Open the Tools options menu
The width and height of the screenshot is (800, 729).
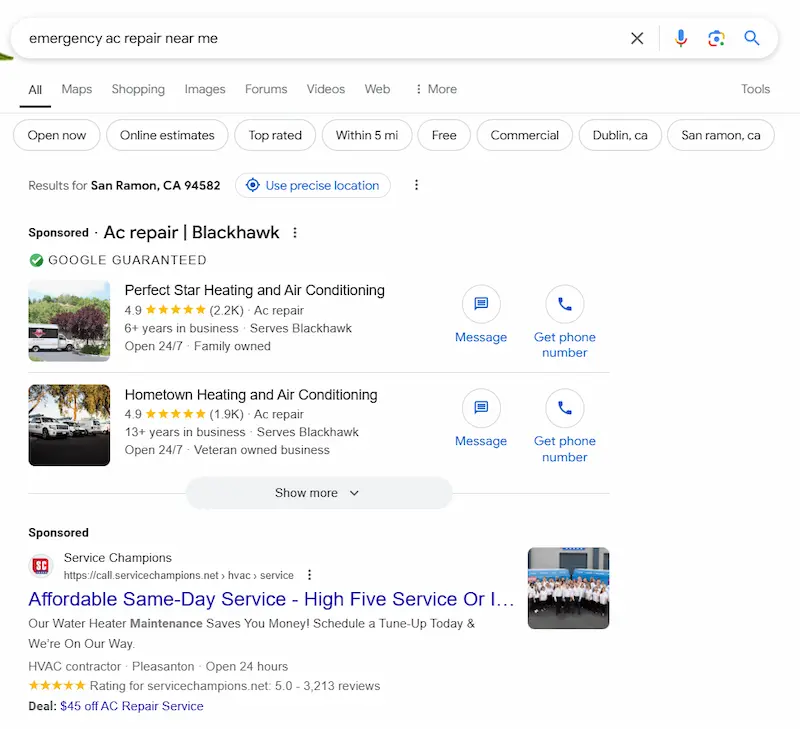tap(755, 89)
